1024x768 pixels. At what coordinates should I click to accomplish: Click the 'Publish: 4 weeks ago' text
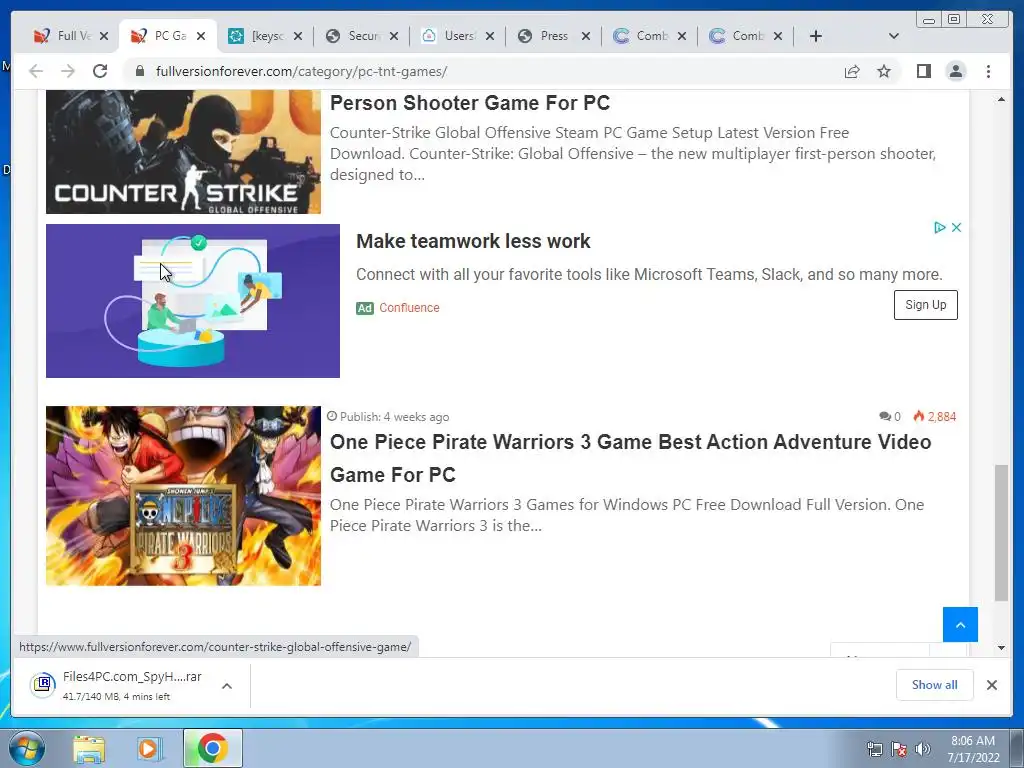[x=394, y=417]
